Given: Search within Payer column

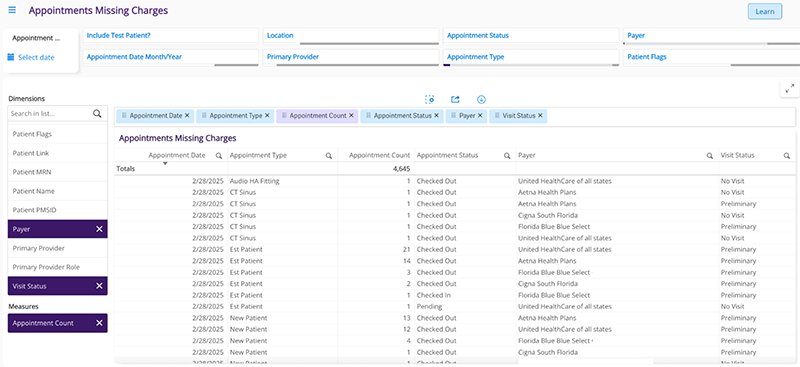Looking at the screenshot, I should pyautogui.click(x=710, y=156).
